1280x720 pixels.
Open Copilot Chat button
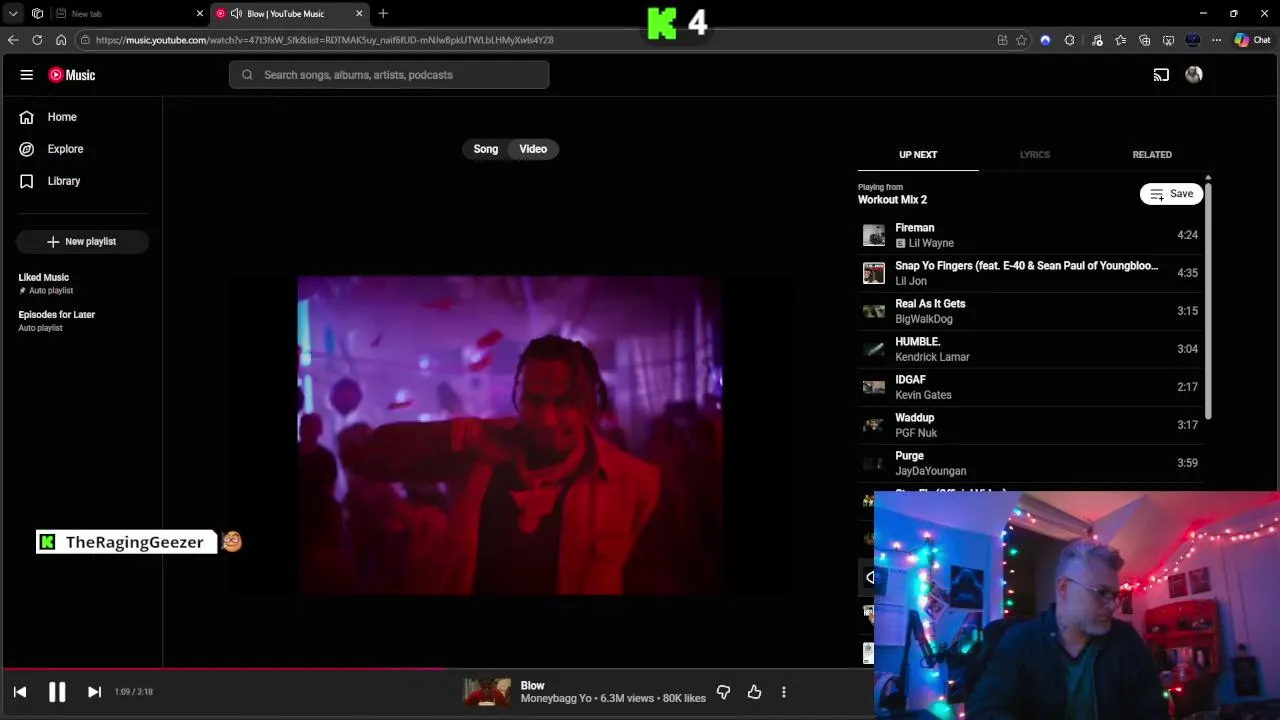1252,40
